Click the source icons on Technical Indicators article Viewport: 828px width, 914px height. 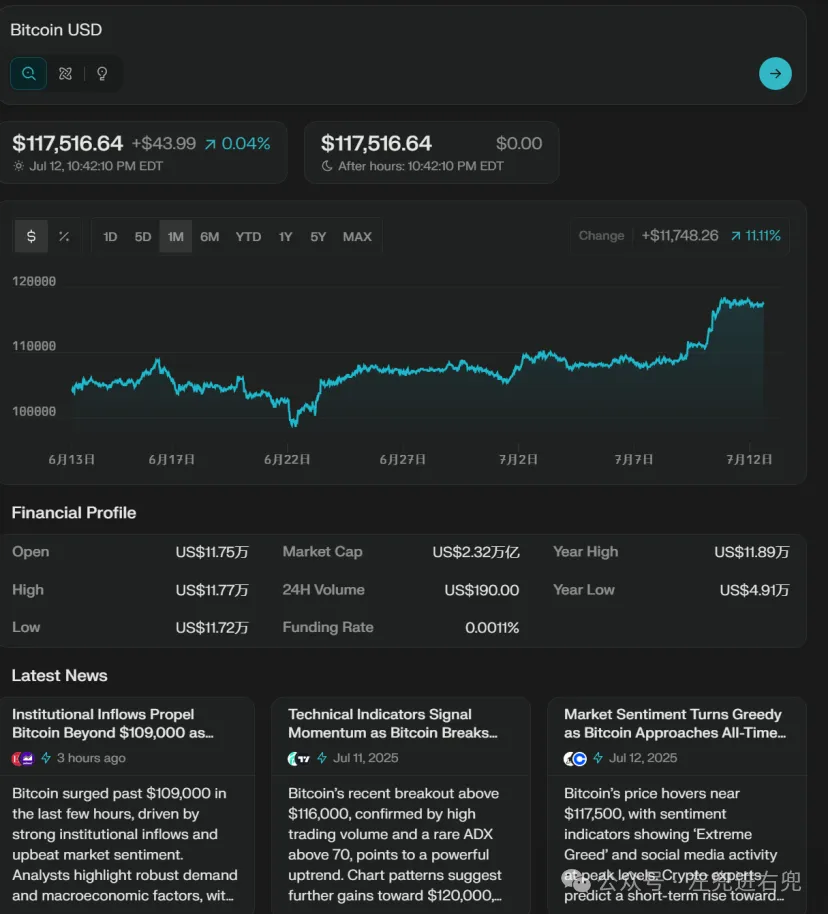[x=299, y=758]
